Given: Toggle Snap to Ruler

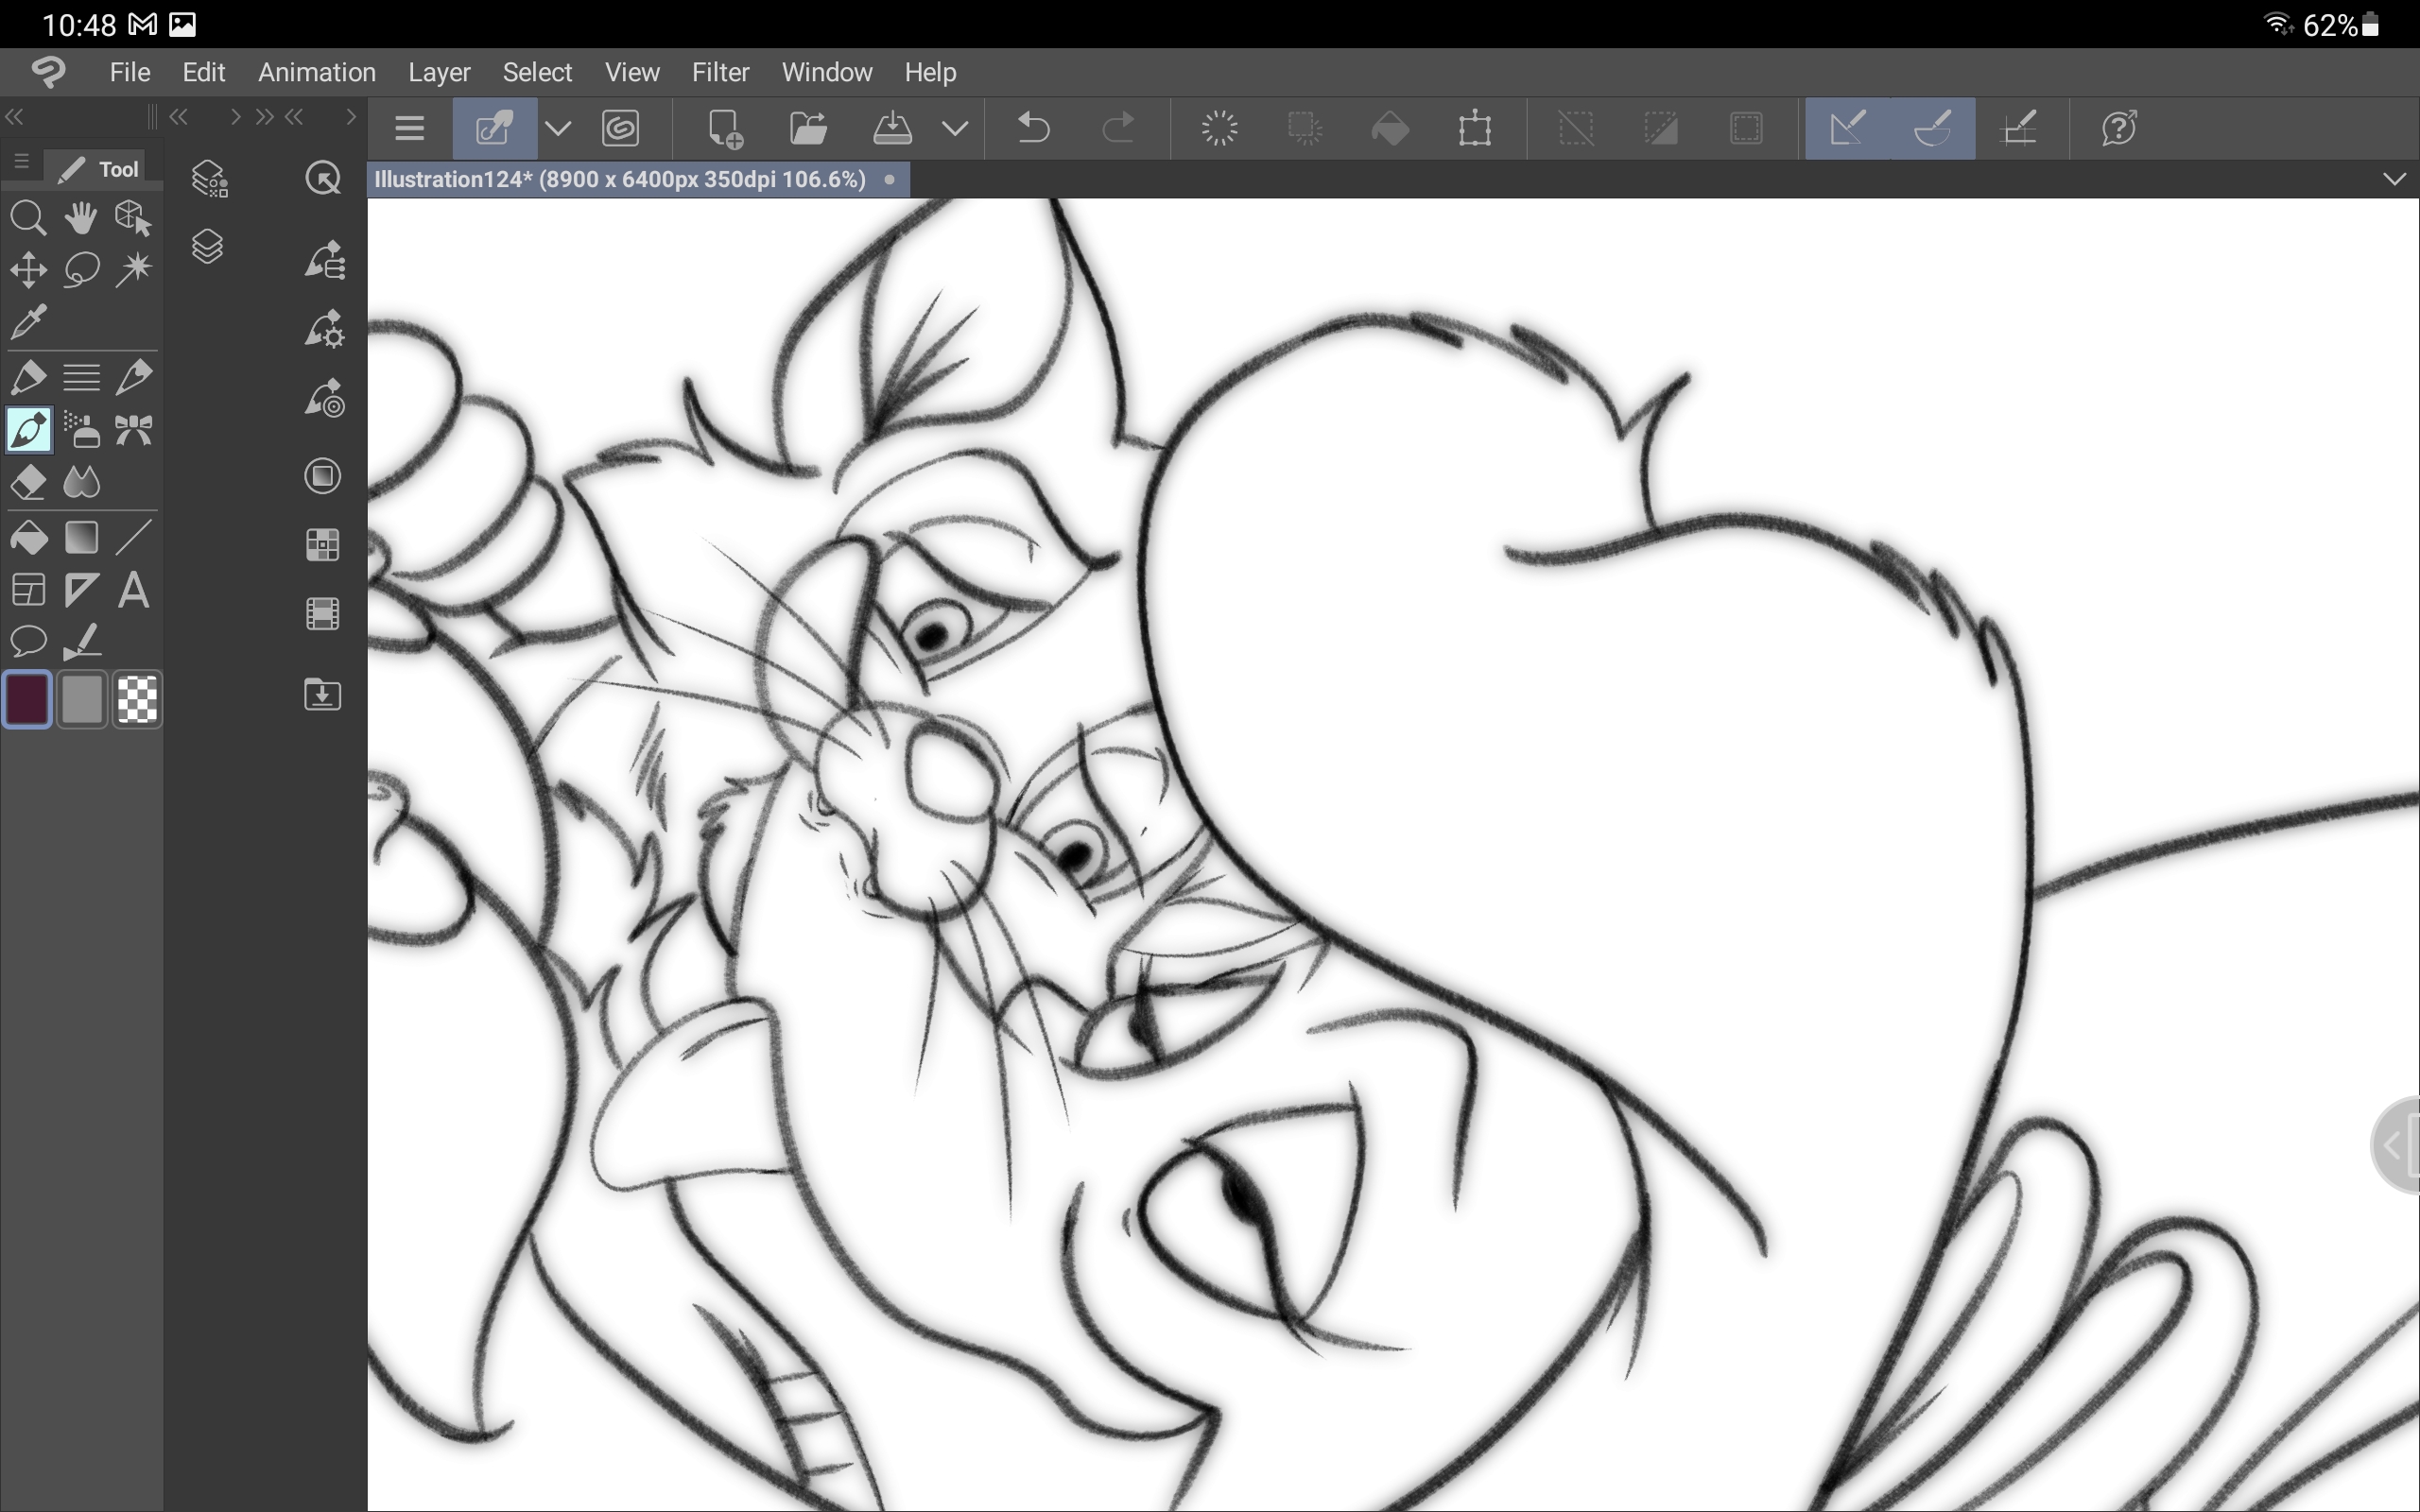Looking at the screenshot, I should [x=1847, y=128].
